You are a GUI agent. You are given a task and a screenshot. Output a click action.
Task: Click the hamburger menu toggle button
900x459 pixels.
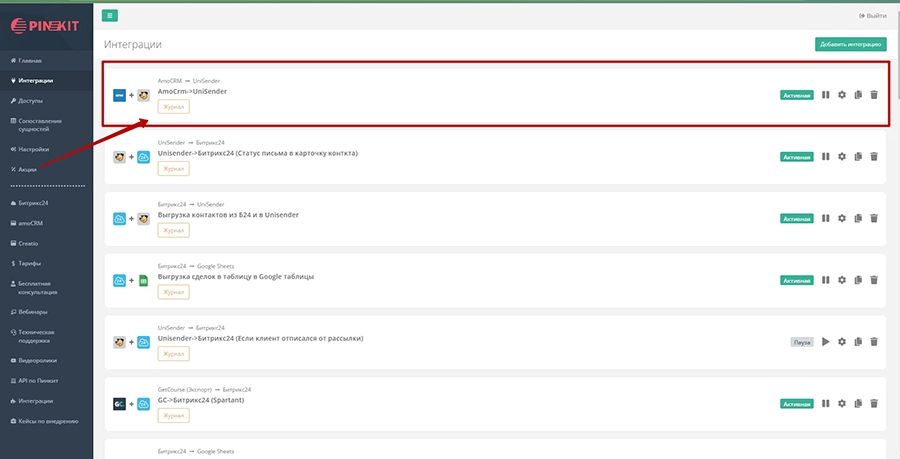coord(110,15)
